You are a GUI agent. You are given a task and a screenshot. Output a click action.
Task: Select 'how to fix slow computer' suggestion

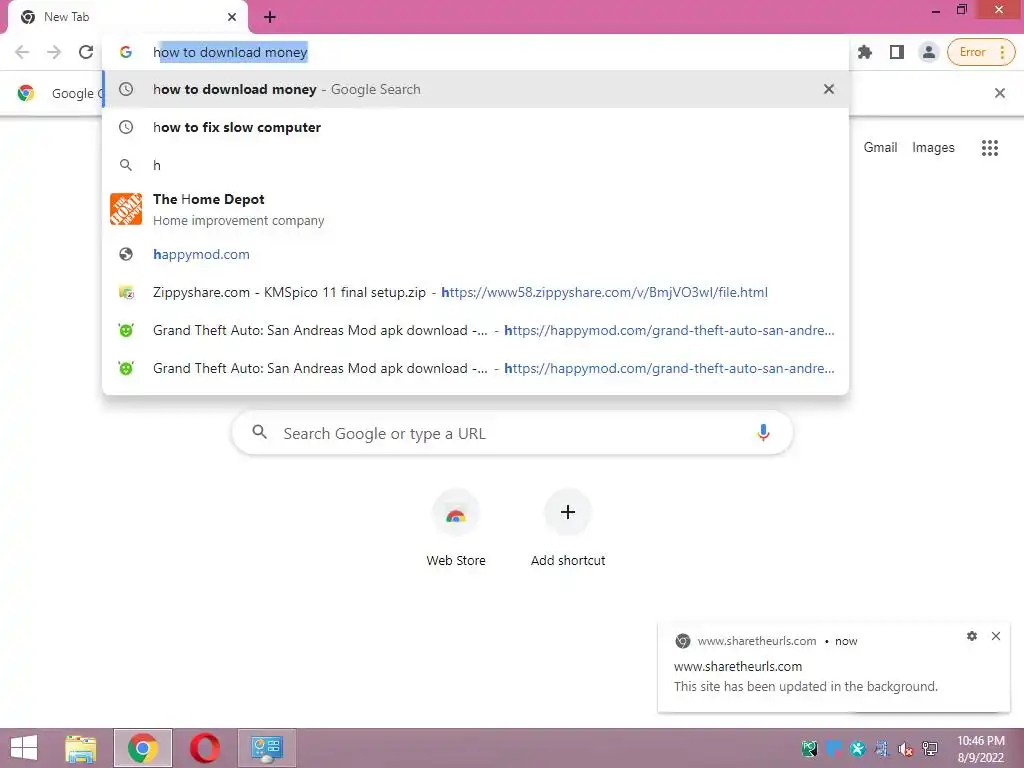pos(476,127)
